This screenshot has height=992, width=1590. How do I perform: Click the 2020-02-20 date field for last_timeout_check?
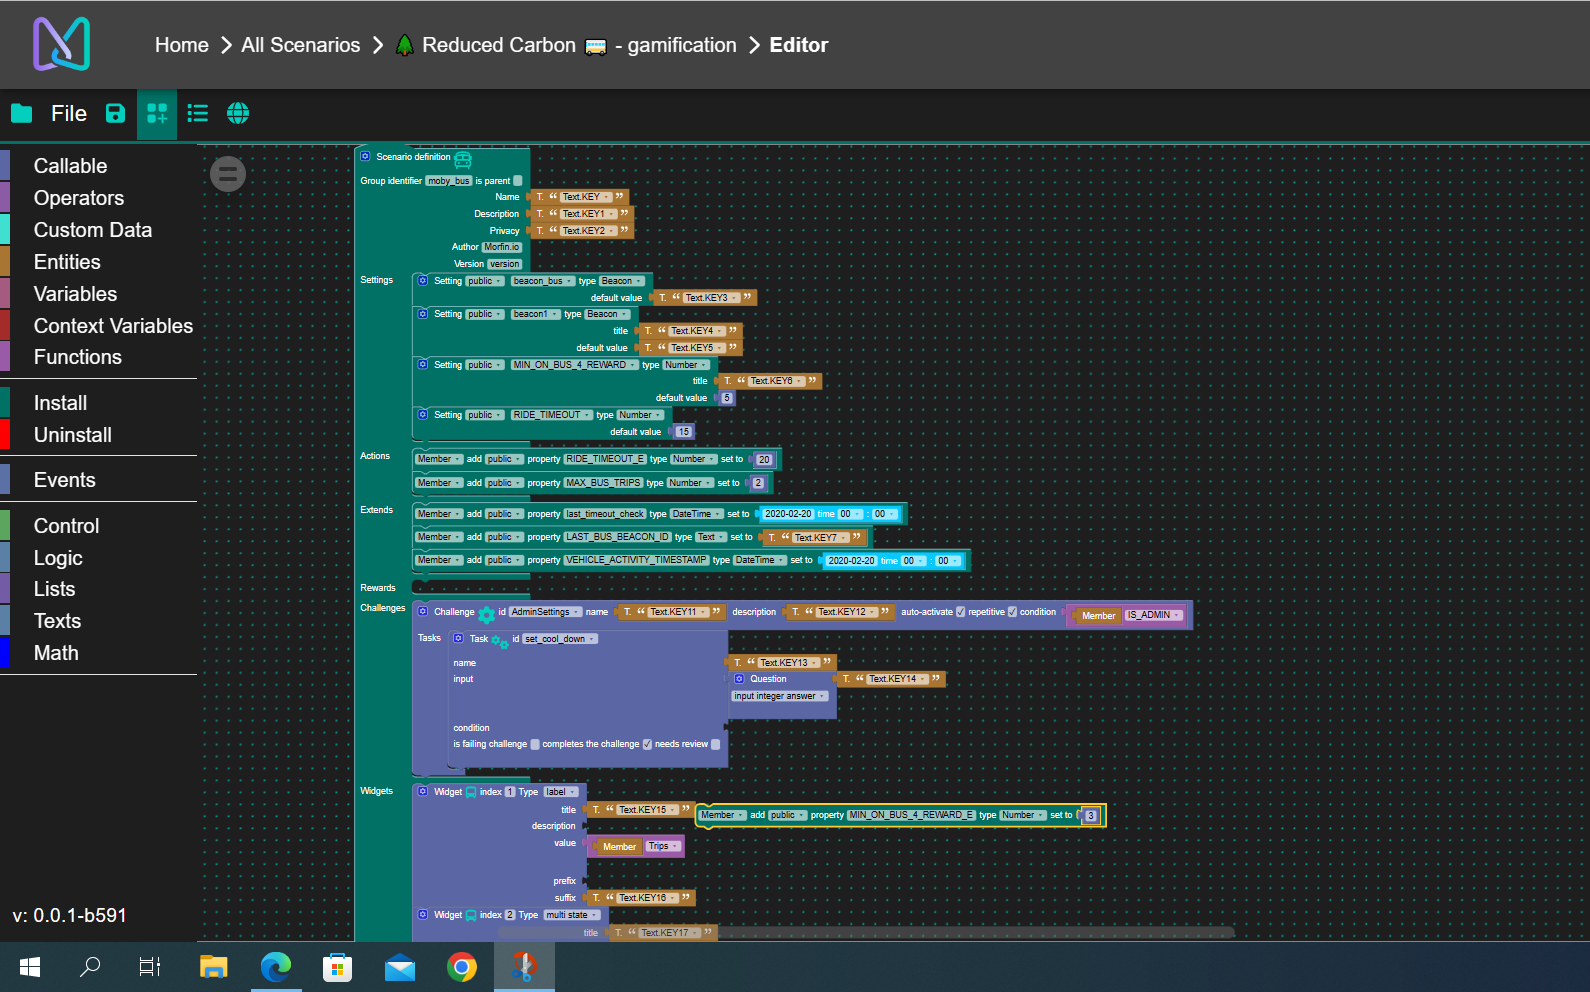[788, 514]
